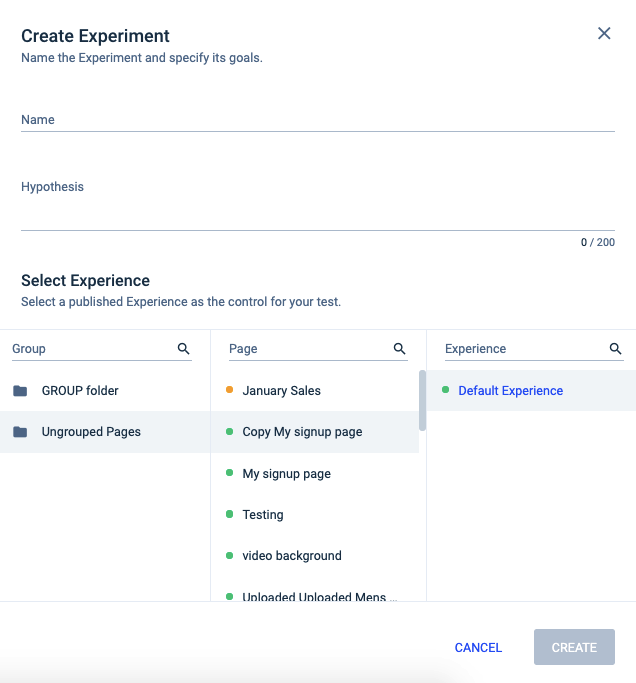
Task: Click green dot beside Default Experience
Action: pos(445,390)
